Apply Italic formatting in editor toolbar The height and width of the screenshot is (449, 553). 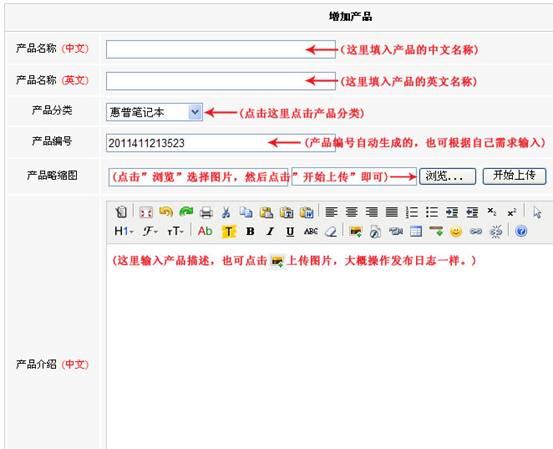coord(270,231)
